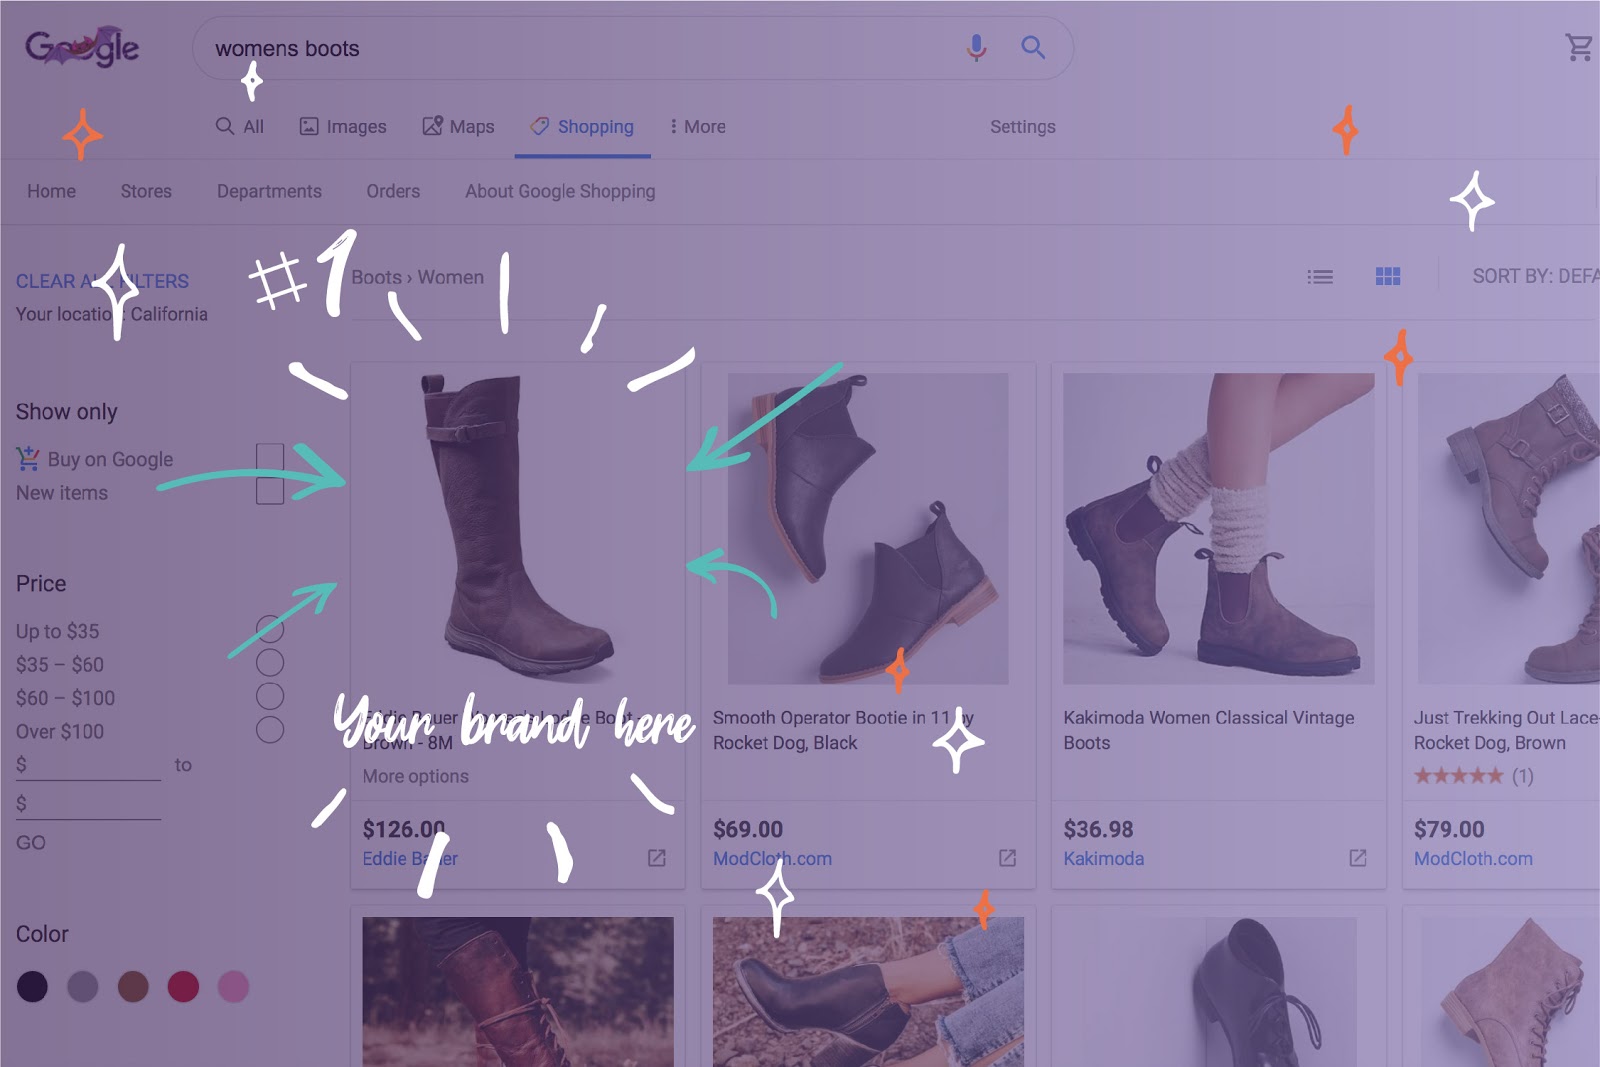The height and width of the screenshot is (1067, 1600).
Task: Click the search magnifier icon
Action: coord(1033,47)
